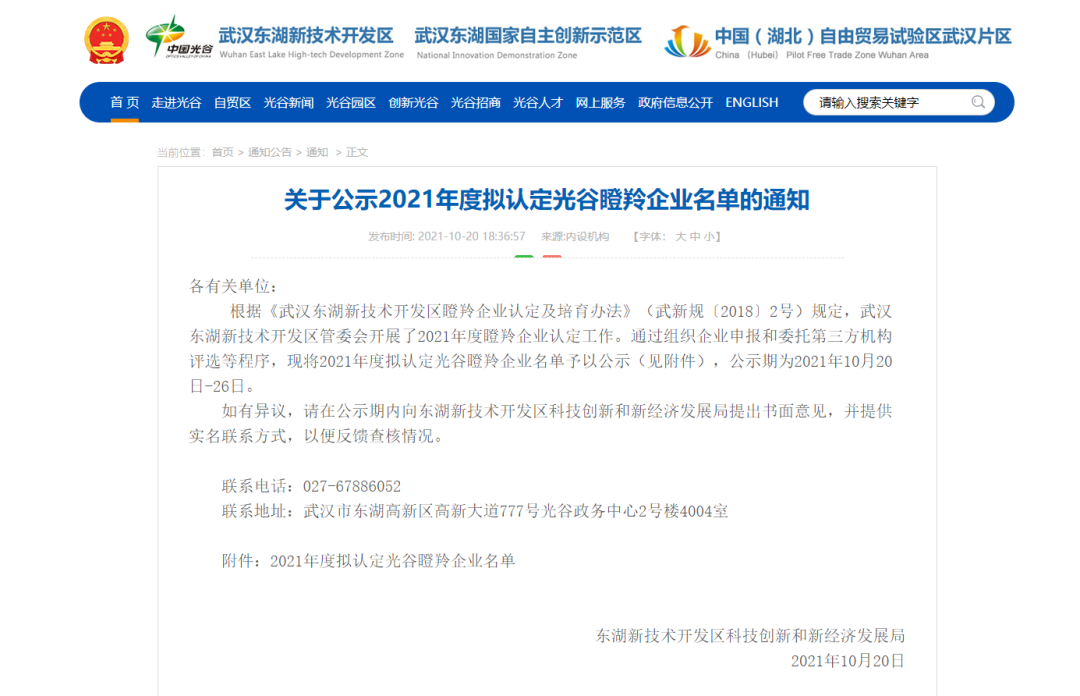Open the 光谷招商 menu item
Viewport: 1080px width, 696px height.
[475, 103]
